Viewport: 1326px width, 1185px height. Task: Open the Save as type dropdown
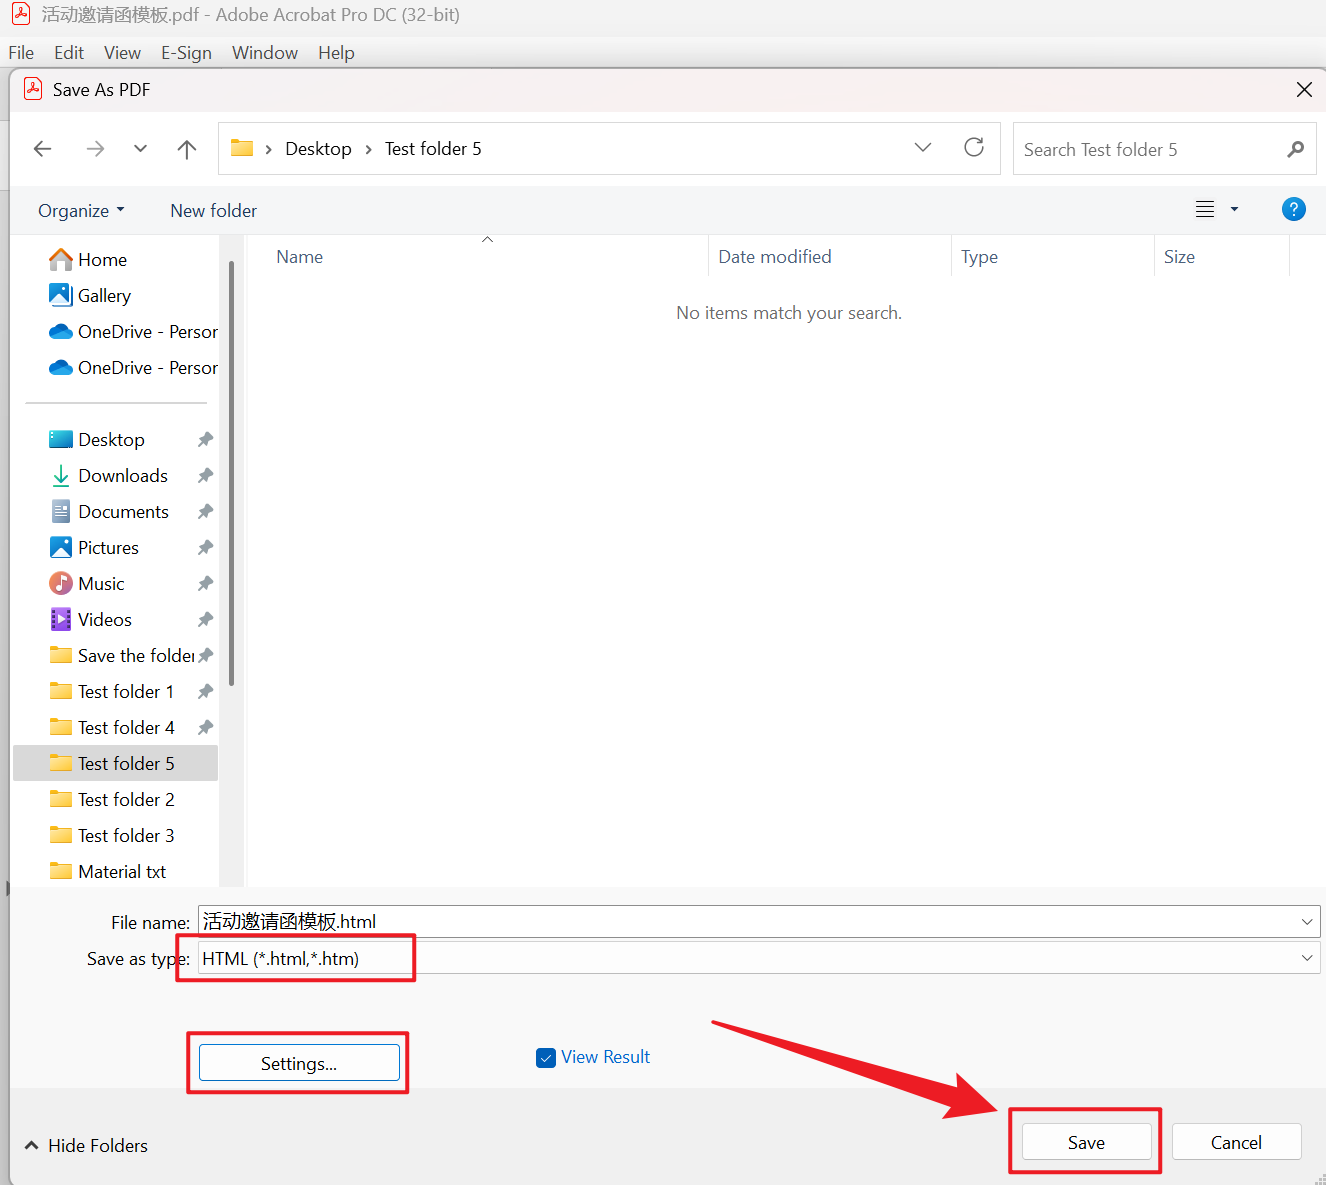(x=1306, y=958)
